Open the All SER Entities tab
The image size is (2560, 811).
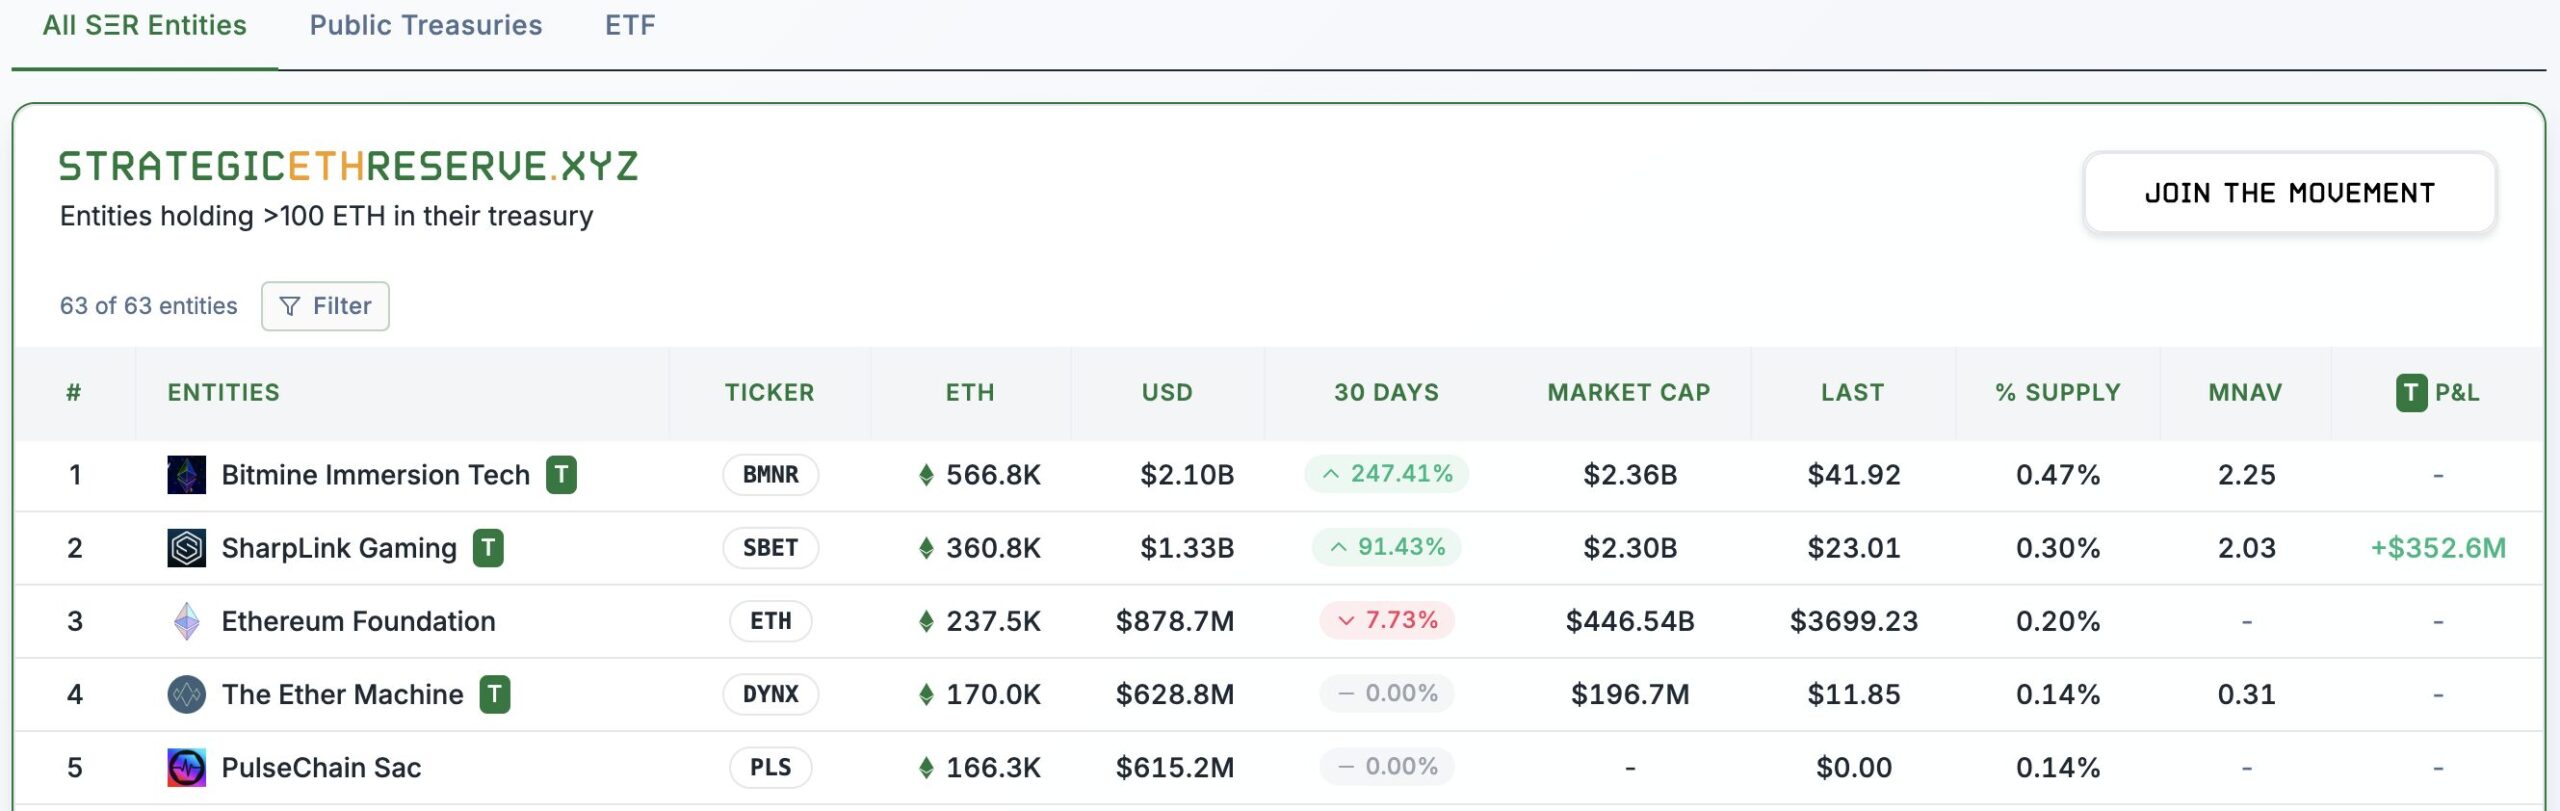(x=144, y=25)
